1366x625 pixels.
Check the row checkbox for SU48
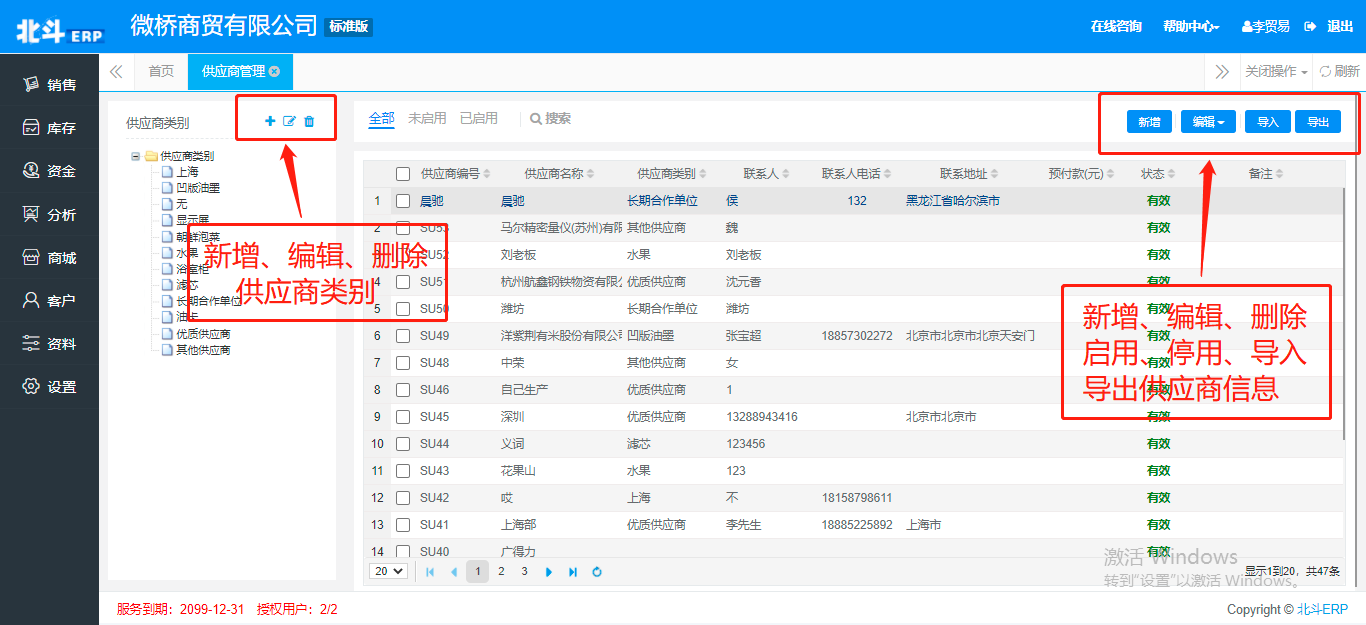pos(403,363)
